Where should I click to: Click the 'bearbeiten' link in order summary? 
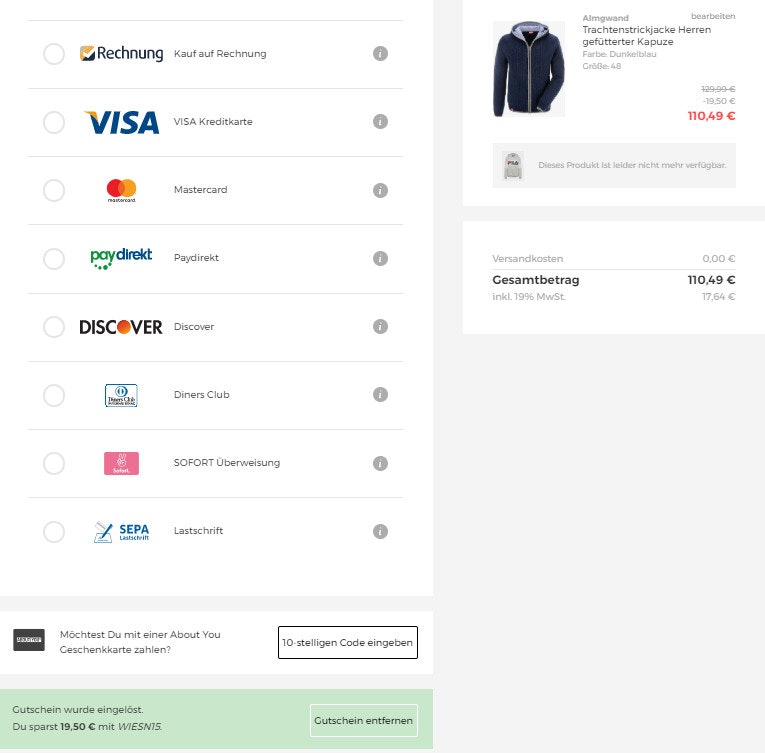[712, 17]
